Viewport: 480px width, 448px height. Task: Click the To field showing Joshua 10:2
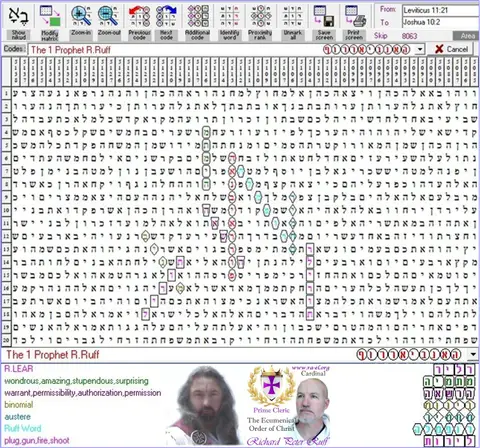click(x=441, y=22)
